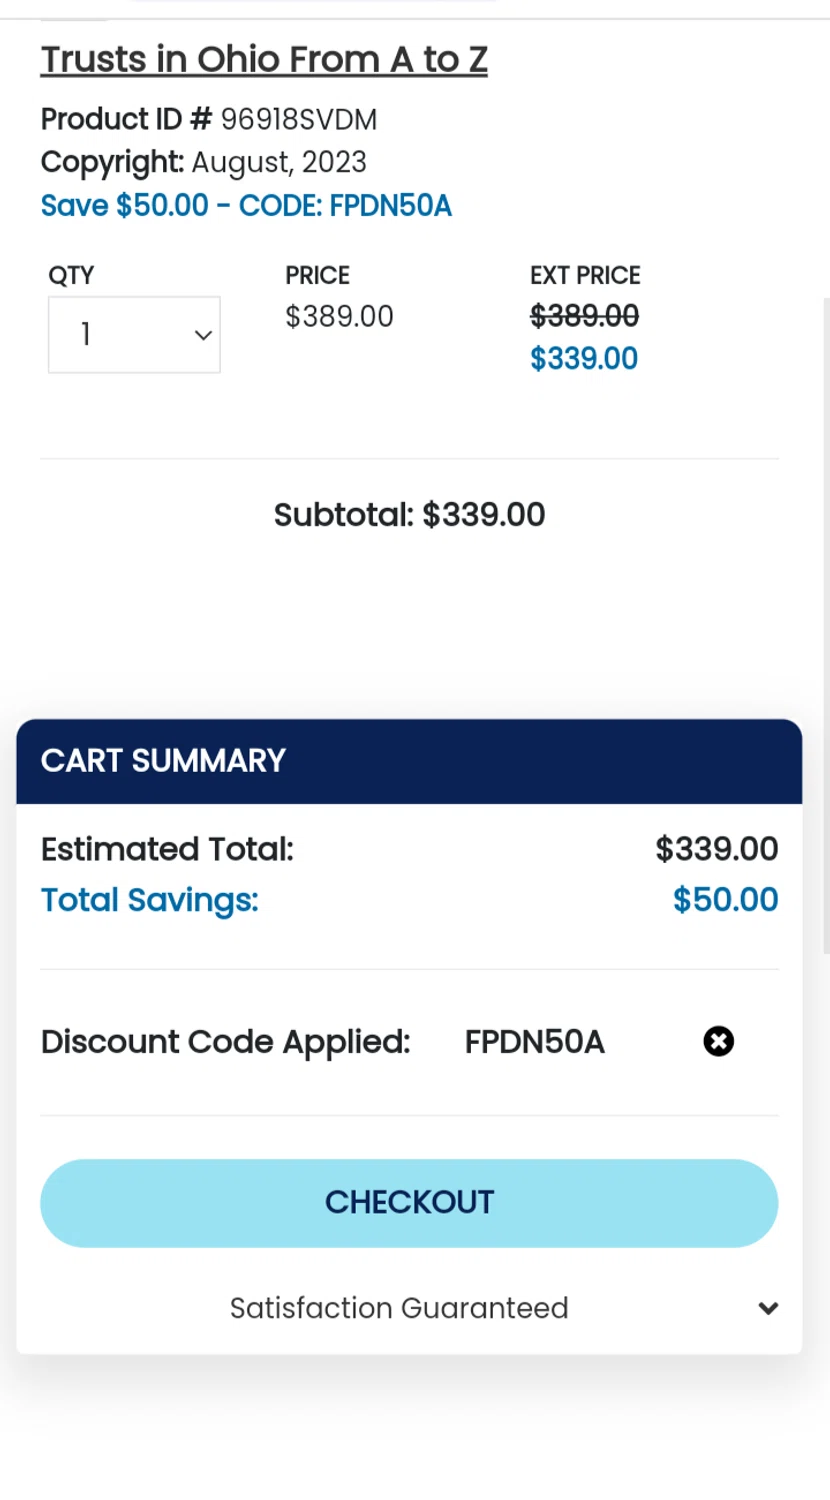Click the Subtotal $339.00 text
Screen dimensions: 830x1500
pyautogui.click(x=409, y=515)
